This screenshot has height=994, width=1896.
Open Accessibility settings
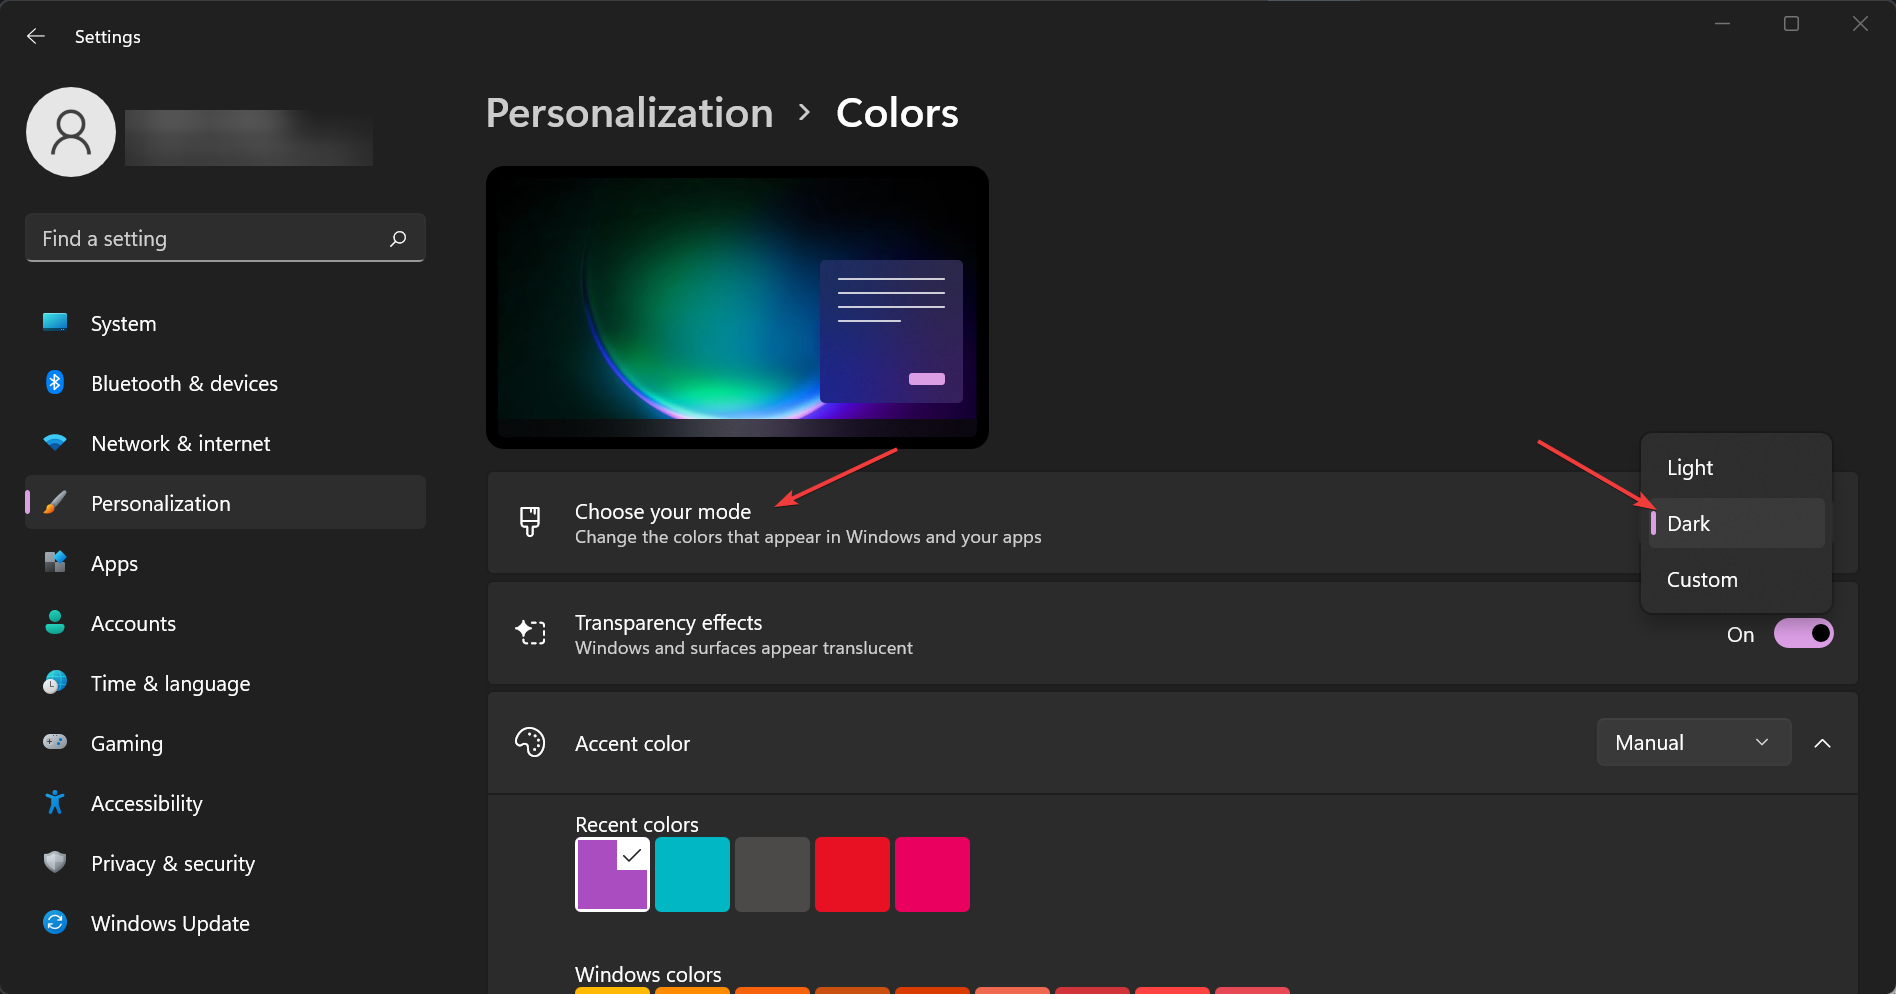point(146,803)
